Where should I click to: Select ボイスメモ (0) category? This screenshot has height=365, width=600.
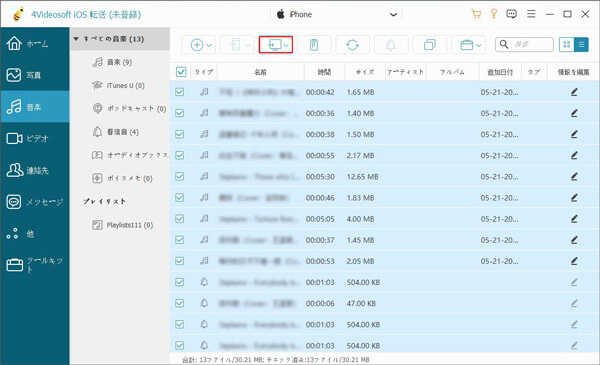pyautogui.click(x=122, y=178)
